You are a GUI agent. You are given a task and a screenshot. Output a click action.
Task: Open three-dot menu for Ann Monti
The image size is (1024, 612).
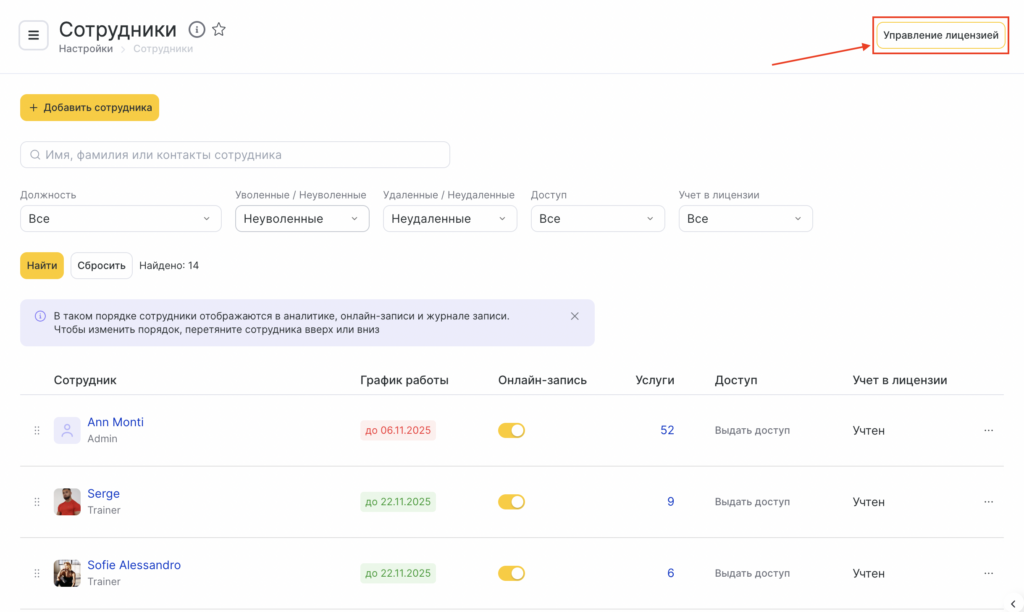point(989,430)
